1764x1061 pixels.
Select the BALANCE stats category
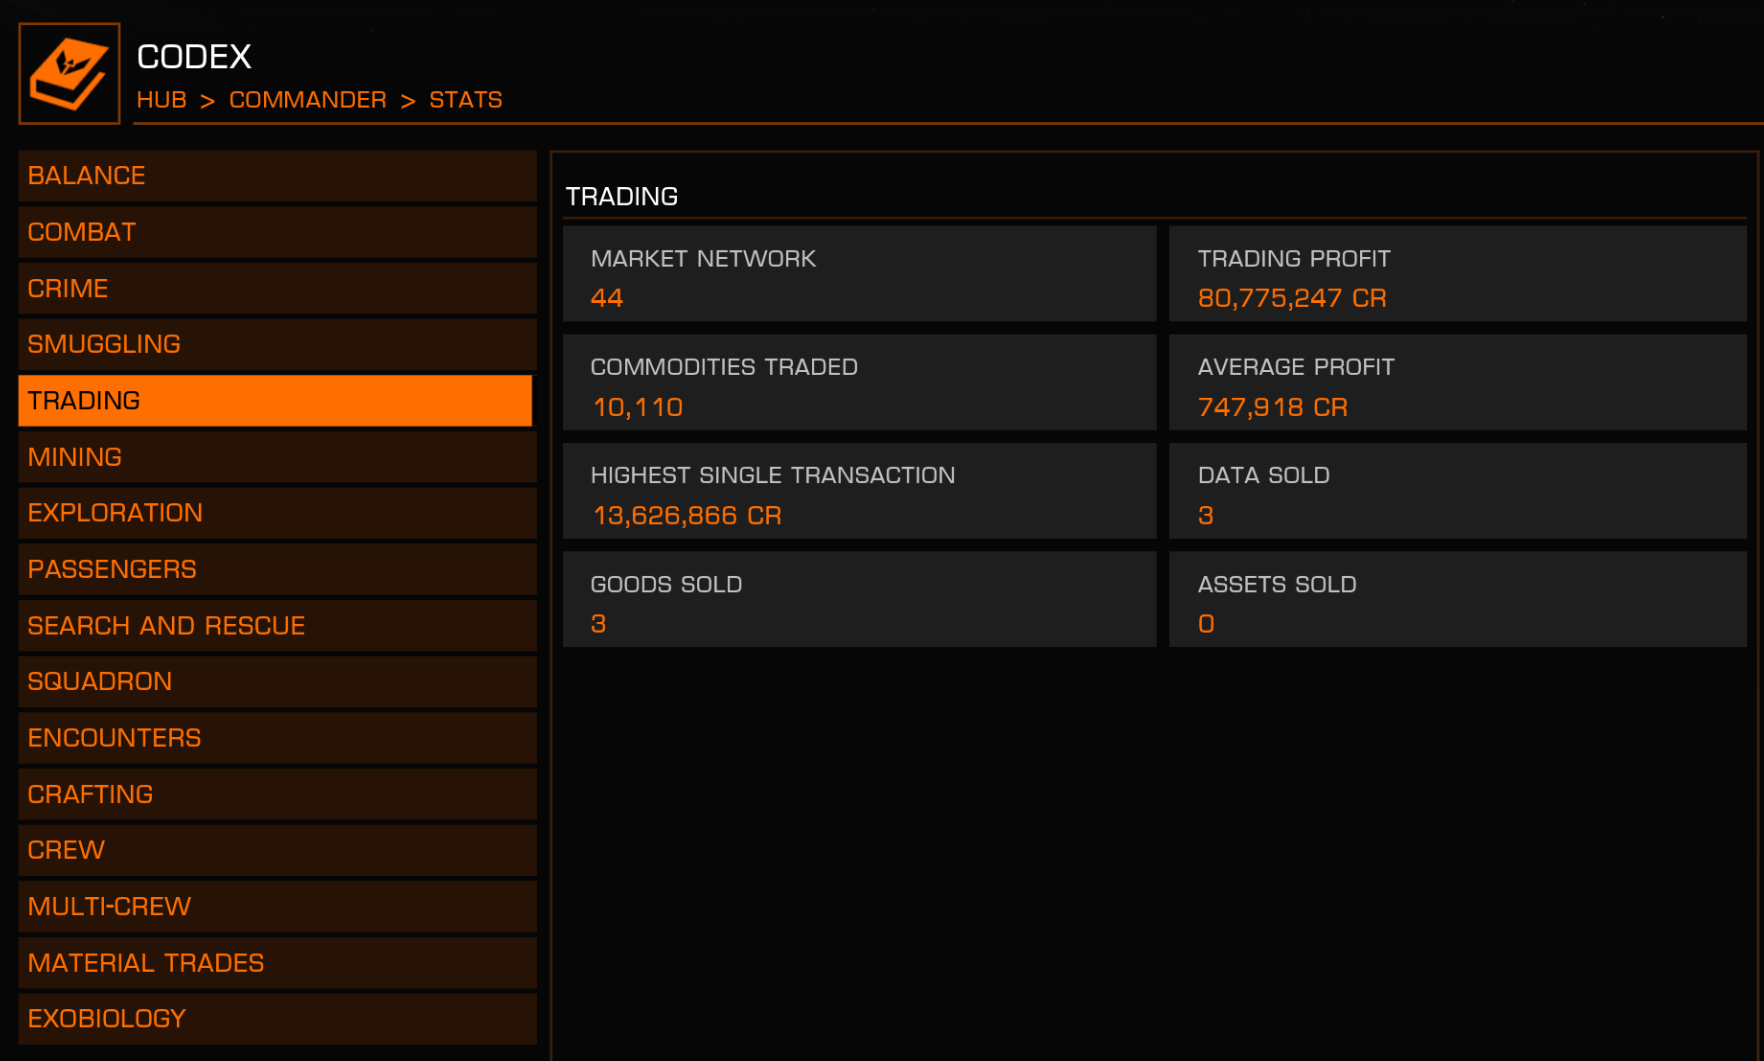click(x=277, y=176)
